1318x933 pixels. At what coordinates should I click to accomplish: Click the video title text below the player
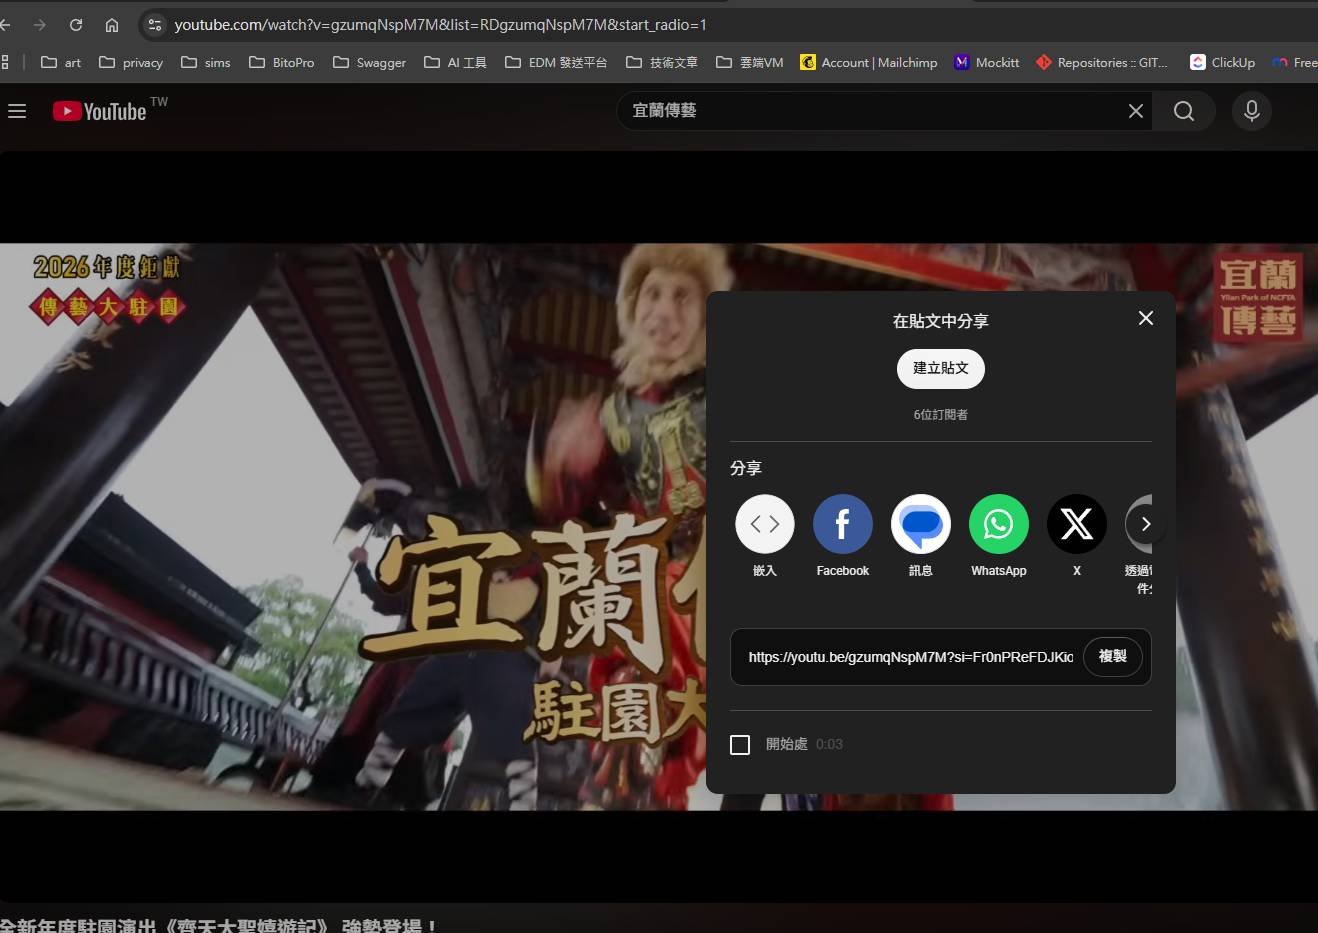coord(220,925)
